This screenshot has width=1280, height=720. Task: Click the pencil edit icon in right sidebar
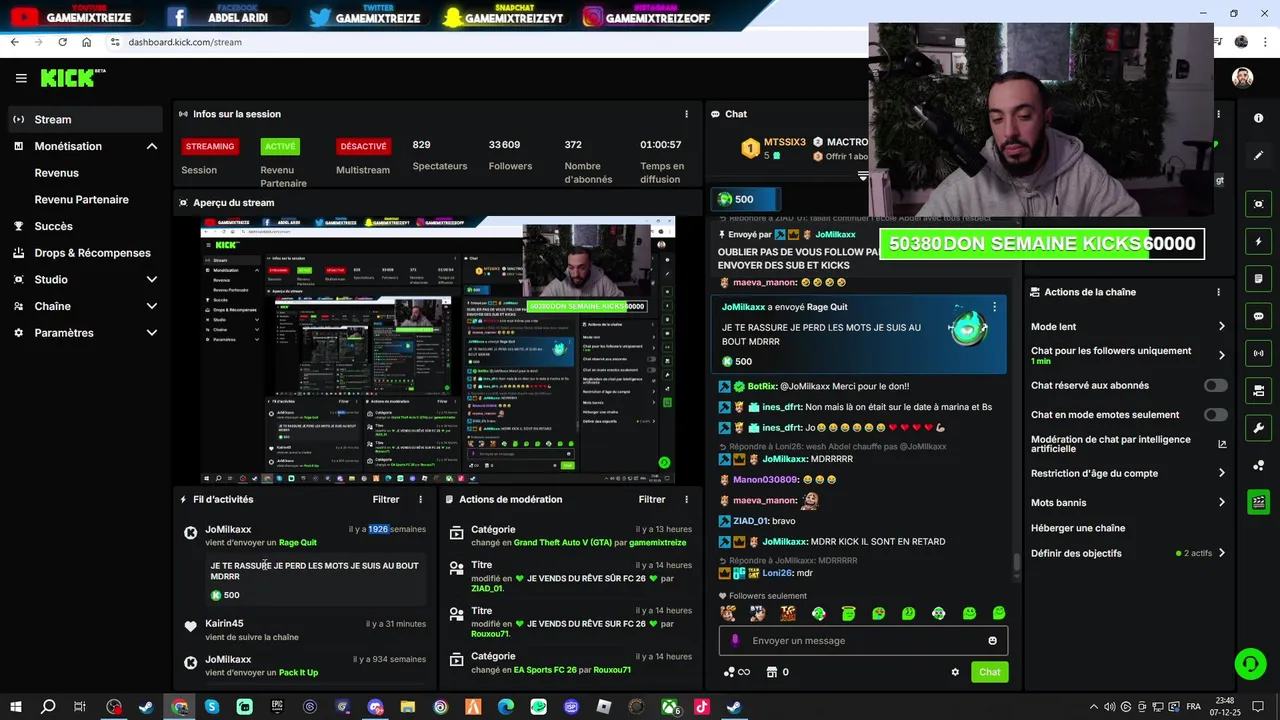tap(1258, 155)
